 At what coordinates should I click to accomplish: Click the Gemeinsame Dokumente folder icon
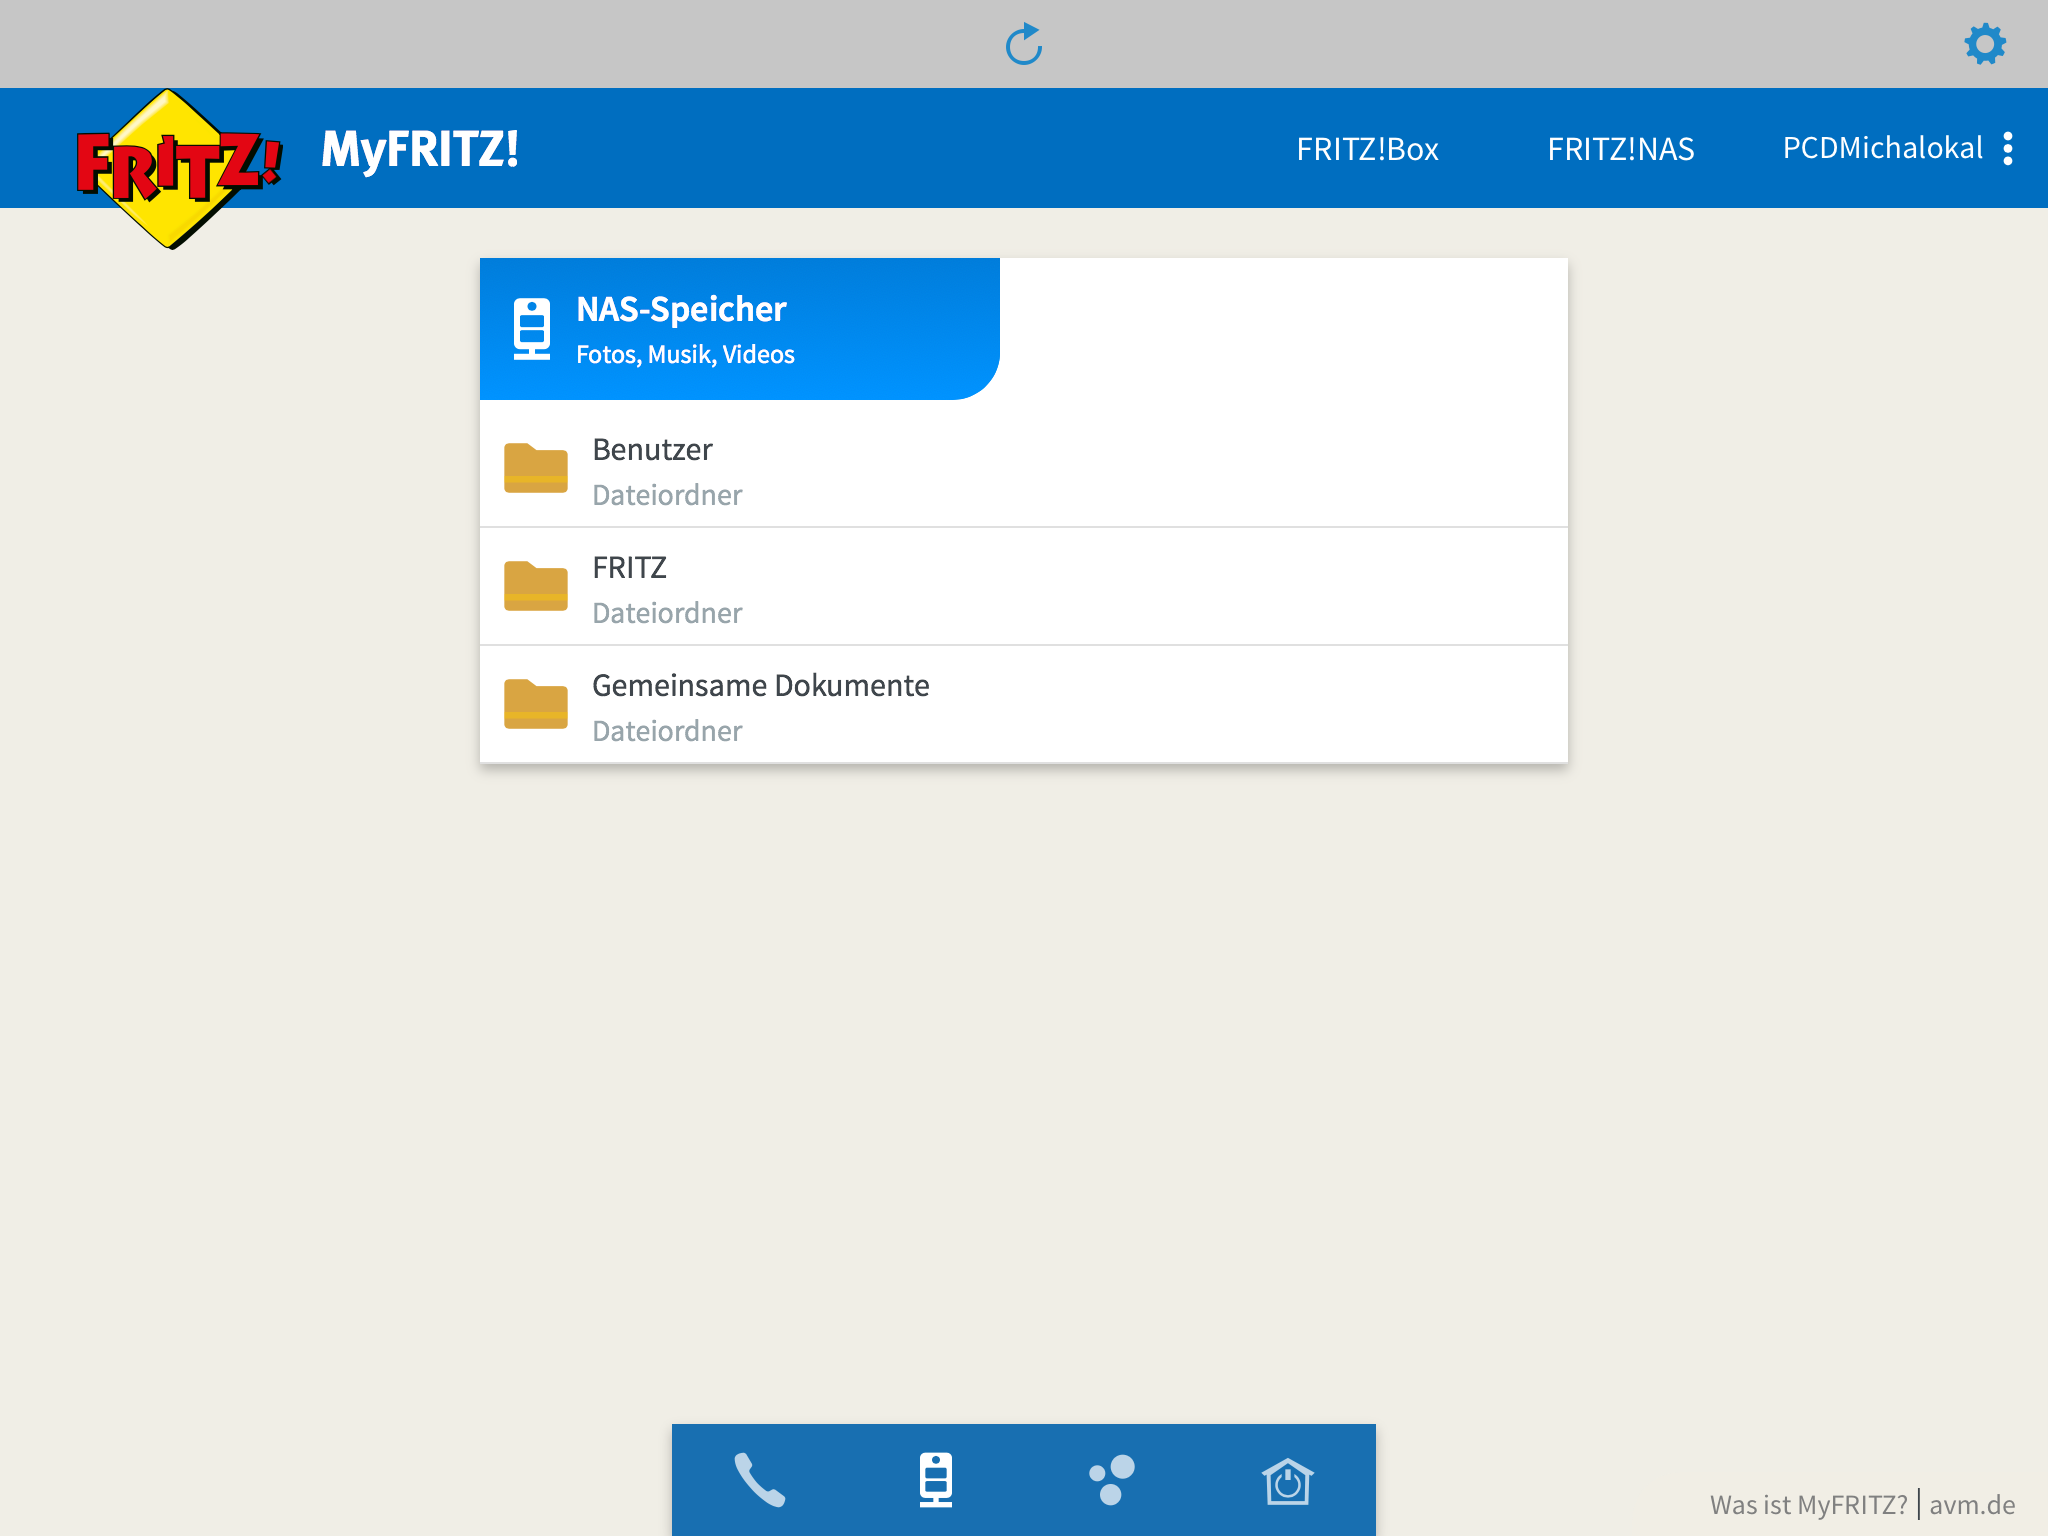click(535, 704)
